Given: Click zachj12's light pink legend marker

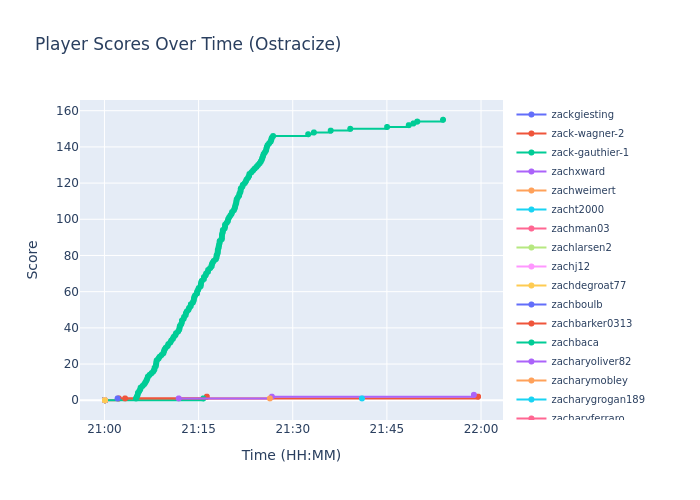Looking at the screenshot, I should tap(531, 267).
